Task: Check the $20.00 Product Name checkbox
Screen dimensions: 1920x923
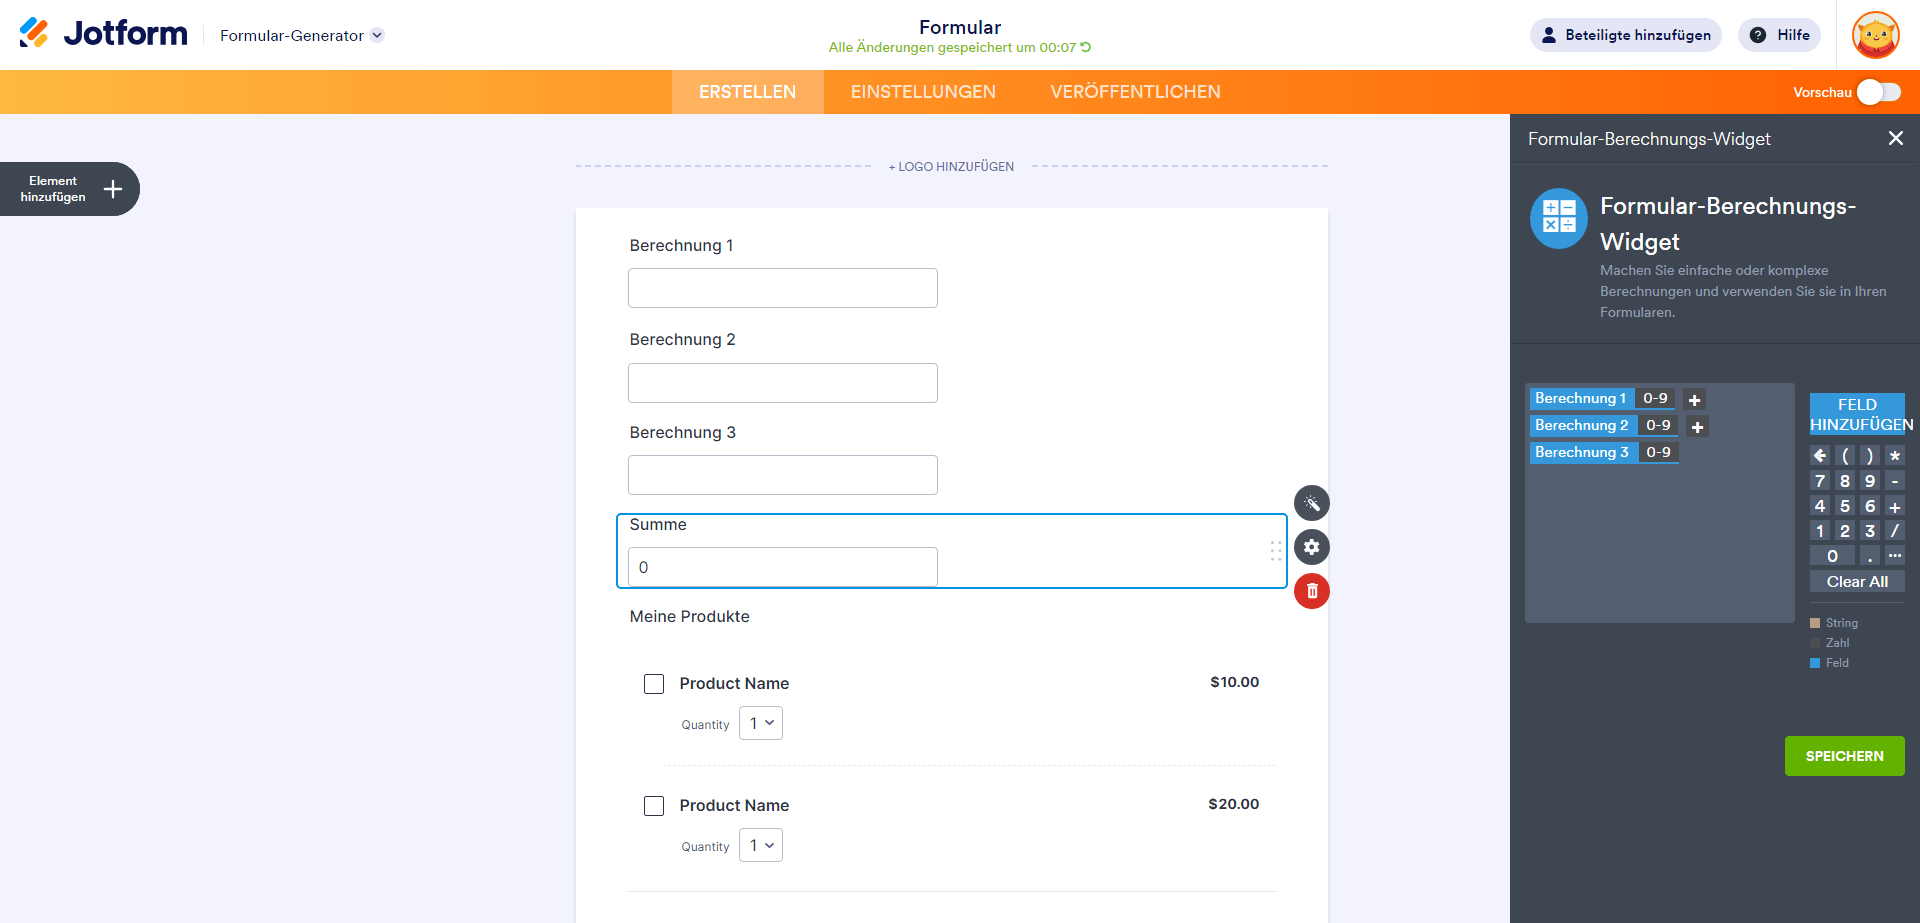Action: 654,806
